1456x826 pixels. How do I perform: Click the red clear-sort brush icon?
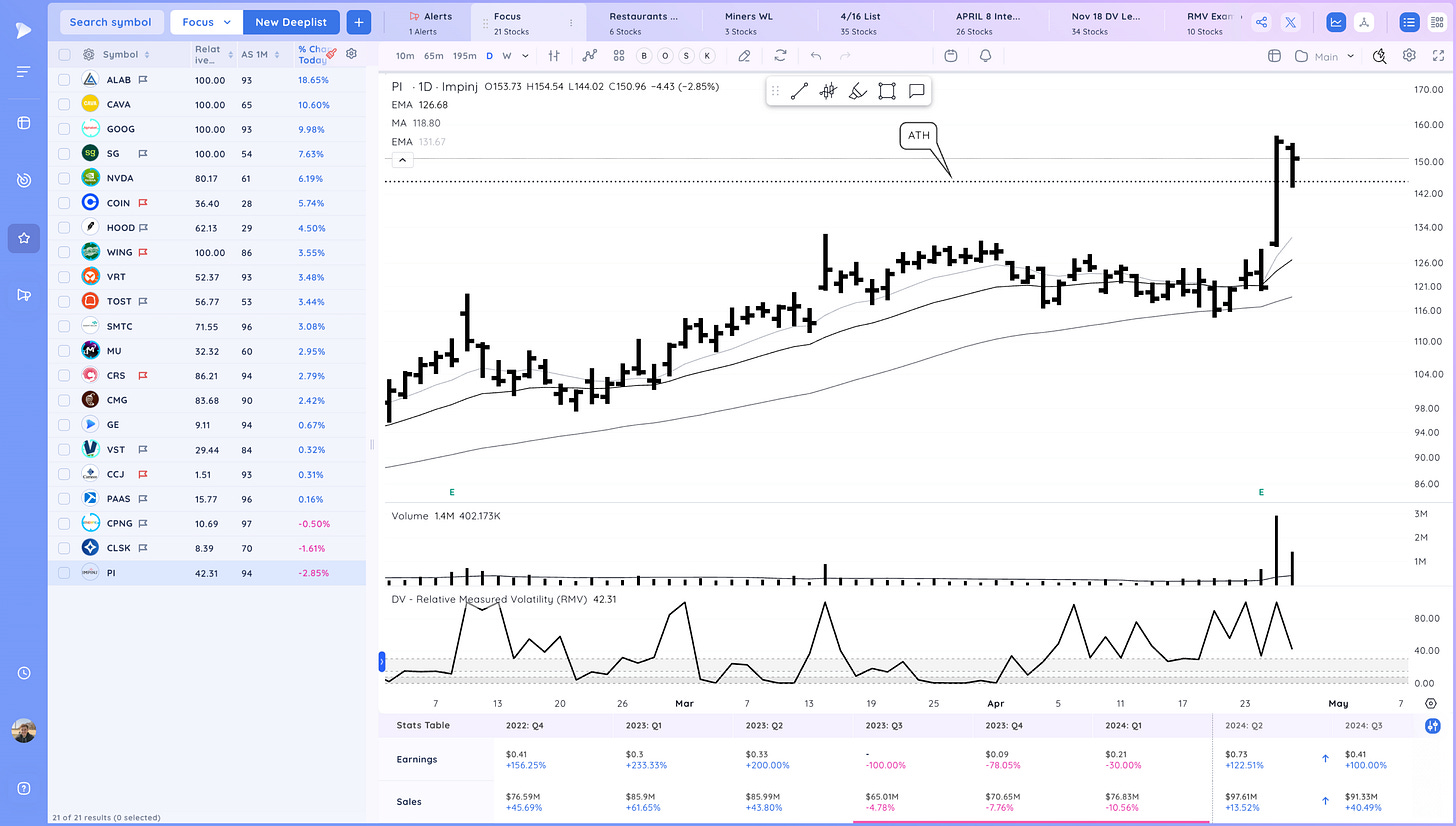pyautogui.click(x=331, y=54)
